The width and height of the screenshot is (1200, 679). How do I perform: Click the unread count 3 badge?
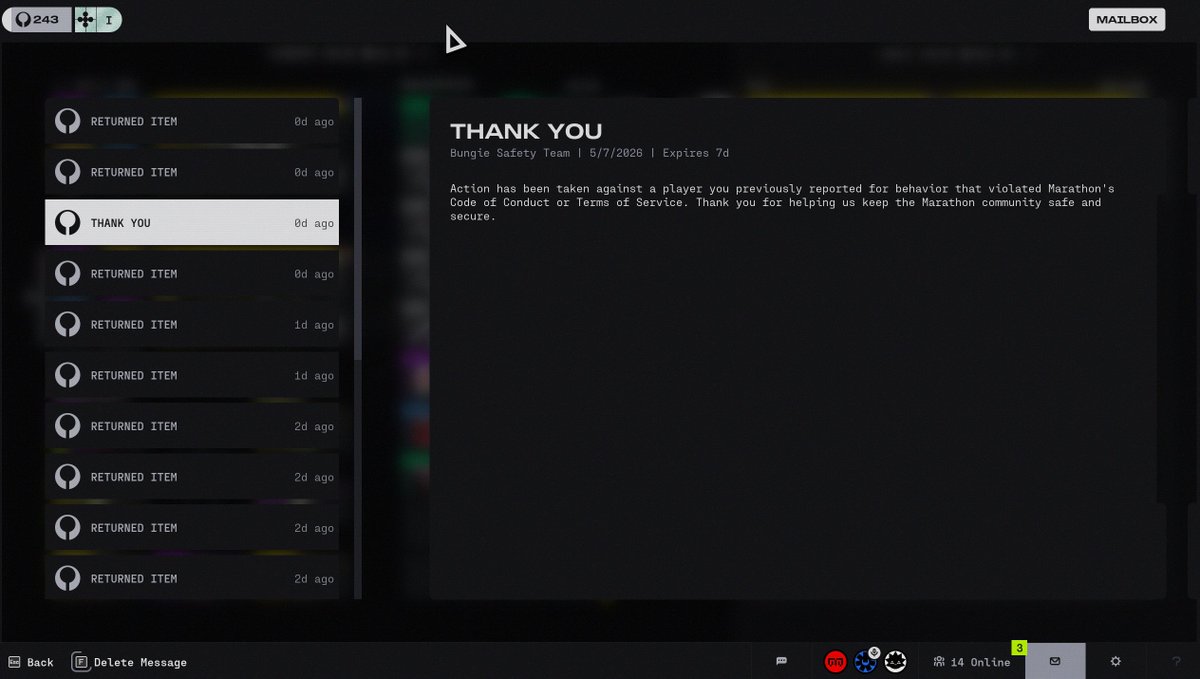point(1019,648)
